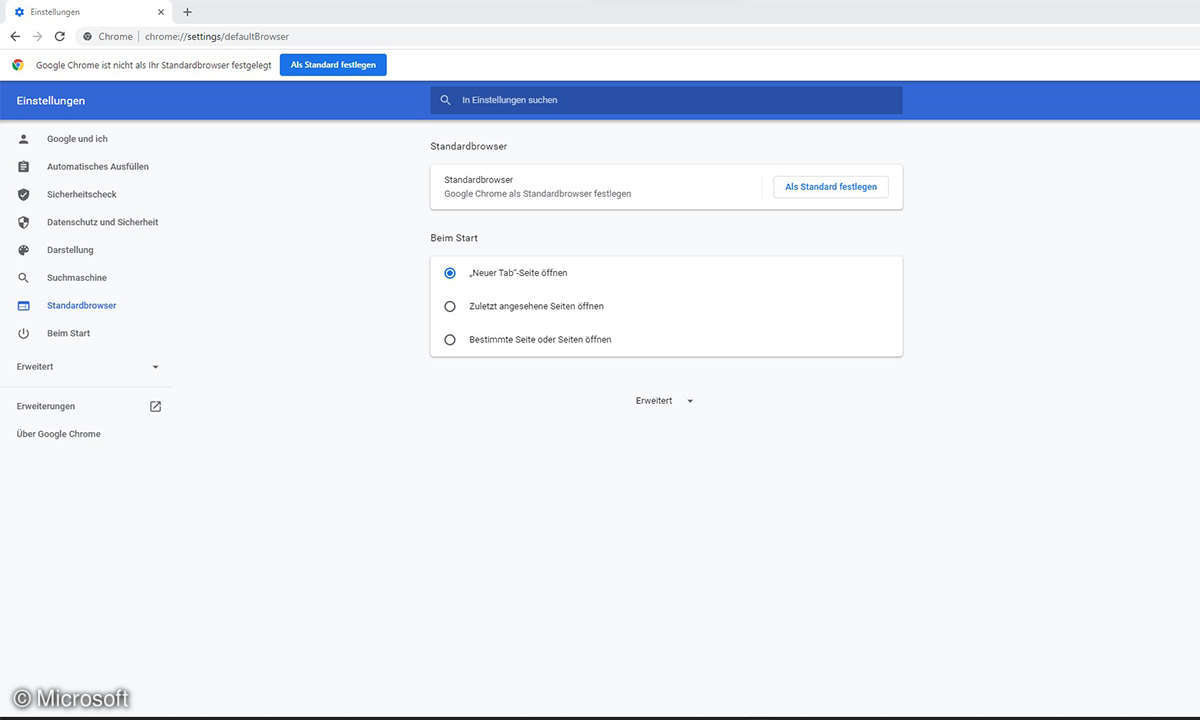Screen dimensions: 1200x720
Task: Click the In Einstellungen suchen search field
Action: pos(666,100)
